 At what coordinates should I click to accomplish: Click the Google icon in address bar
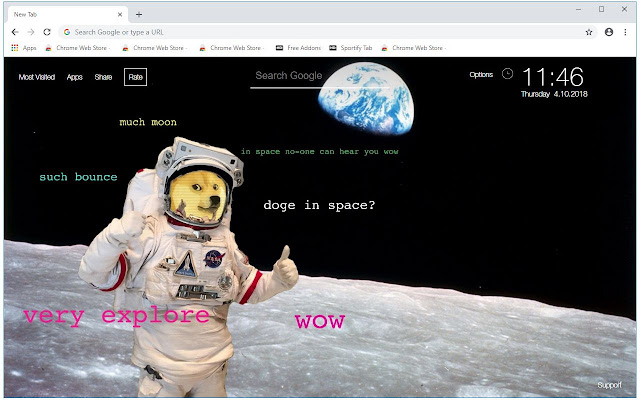[x=67, y=32]
